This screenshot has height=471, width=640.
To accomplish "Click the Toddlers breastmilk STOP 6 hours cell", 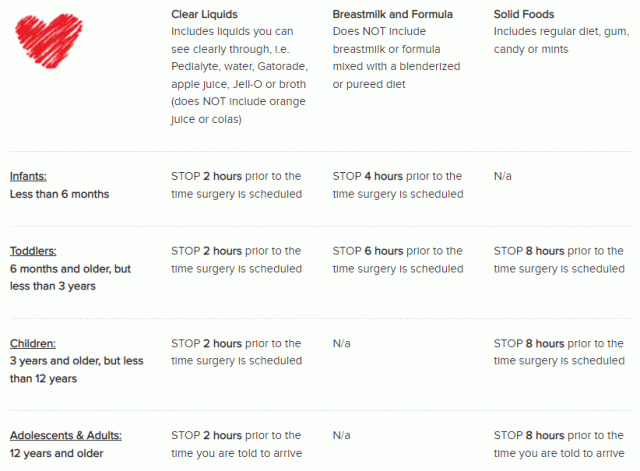I will [397, 260].
